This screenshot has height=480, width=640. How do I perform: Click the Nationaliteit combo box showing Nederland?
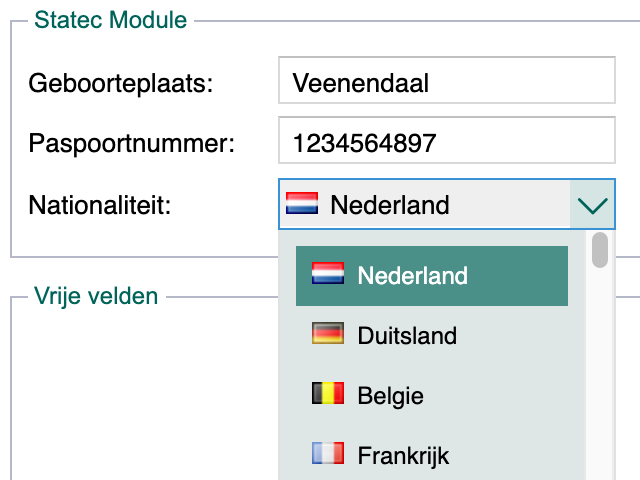447,204
